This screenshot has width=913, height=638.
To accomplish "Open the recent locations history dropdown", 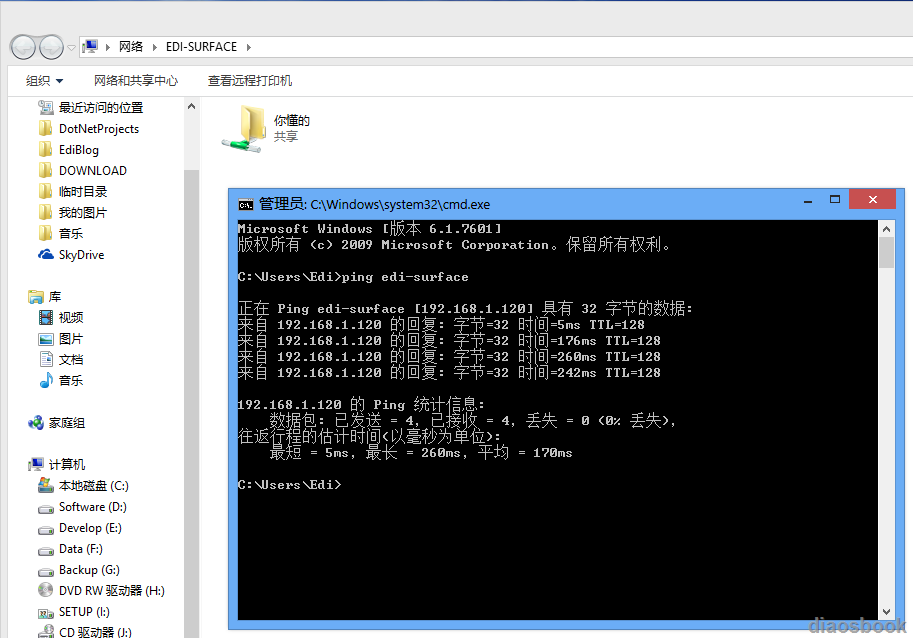I will click(72, 48).
